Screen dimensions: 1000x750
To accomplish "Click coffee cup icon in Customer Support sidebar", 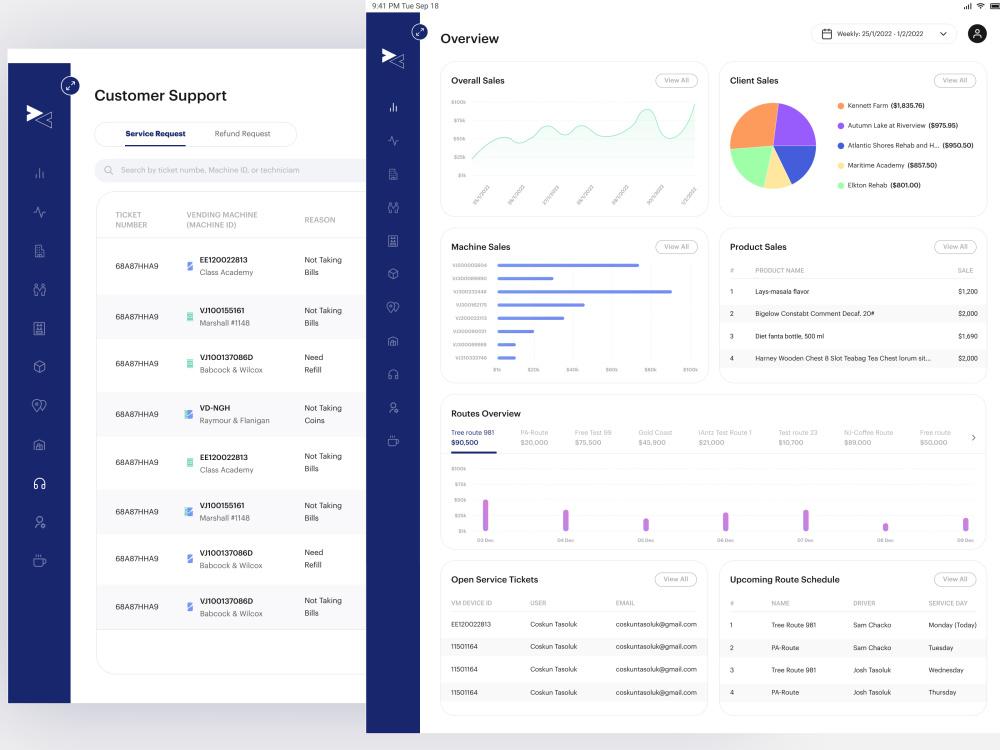I will (x=40, y=561).
